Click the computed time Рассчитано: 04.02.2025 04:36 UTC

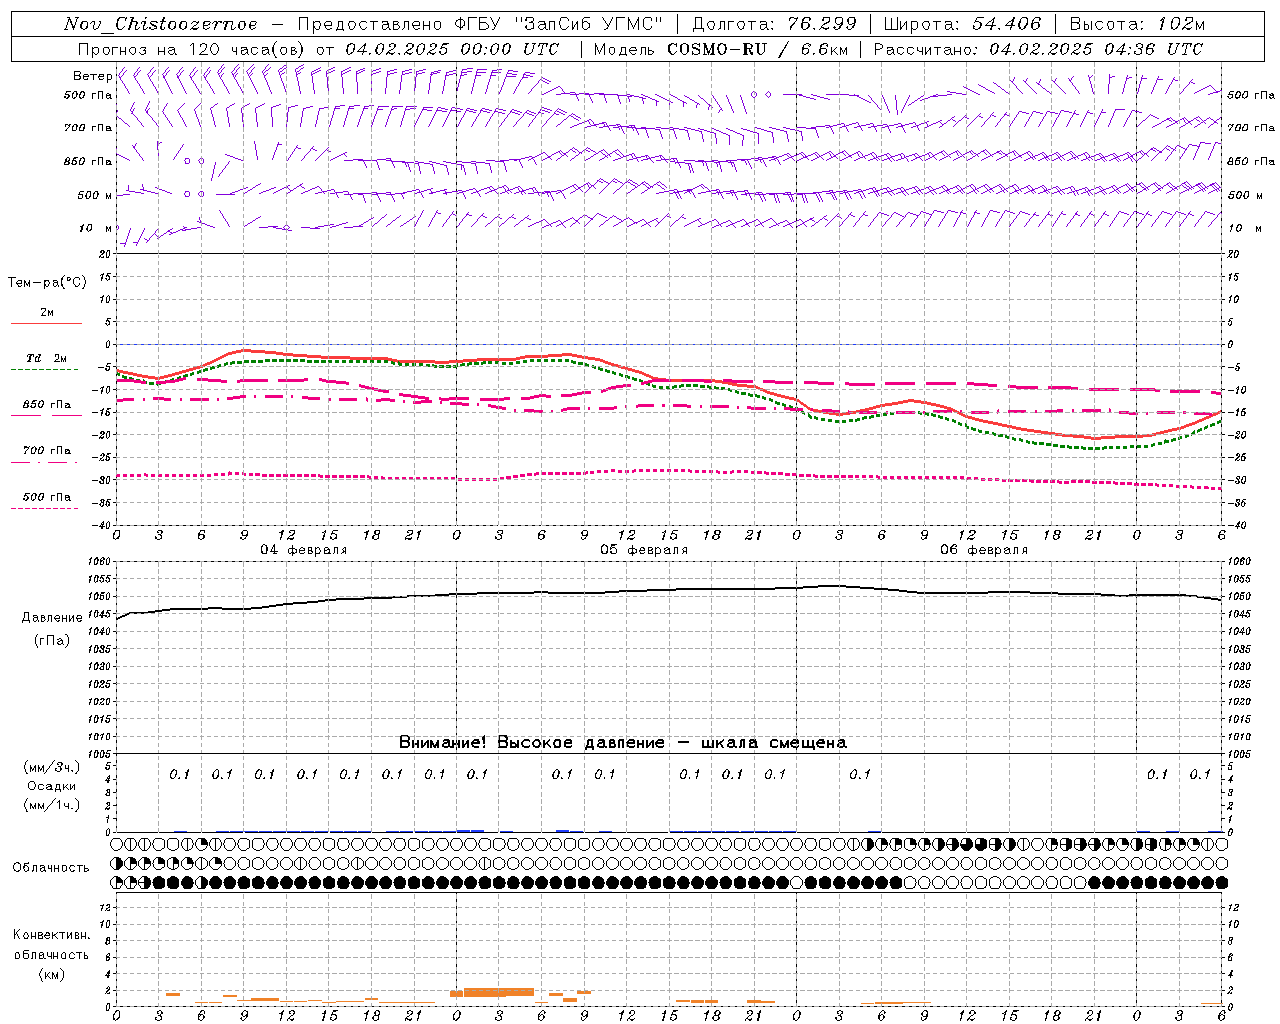coord(1038,49)
